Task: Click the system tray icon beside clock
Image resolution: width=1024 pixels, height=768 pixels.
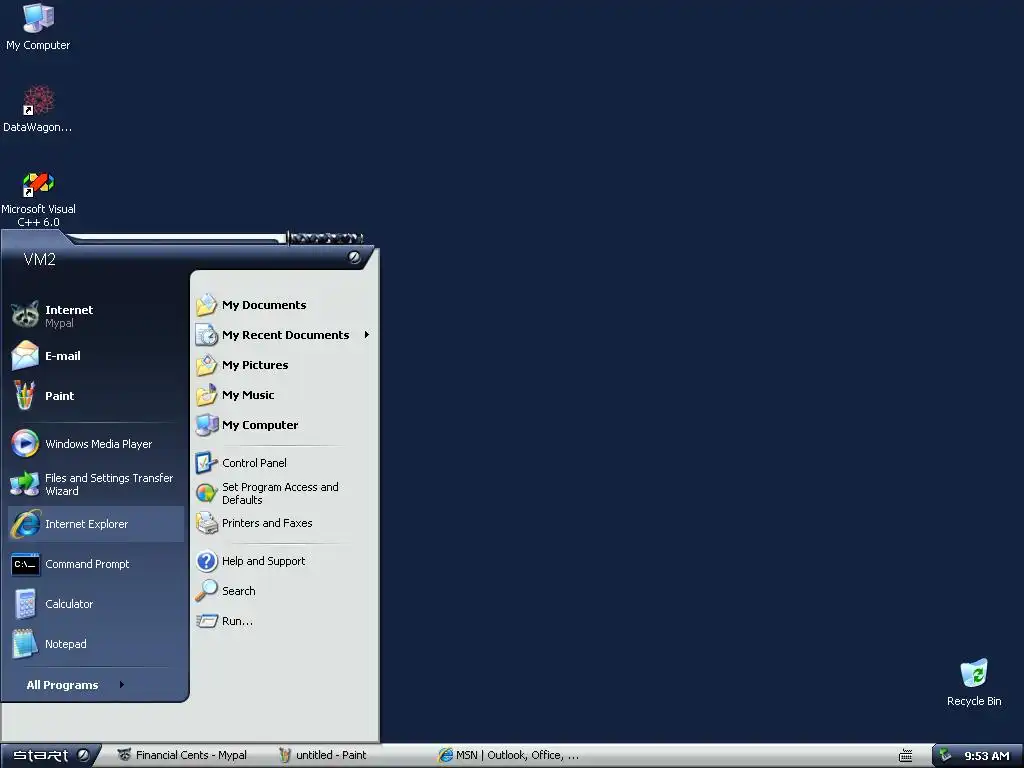Action: 945,756
